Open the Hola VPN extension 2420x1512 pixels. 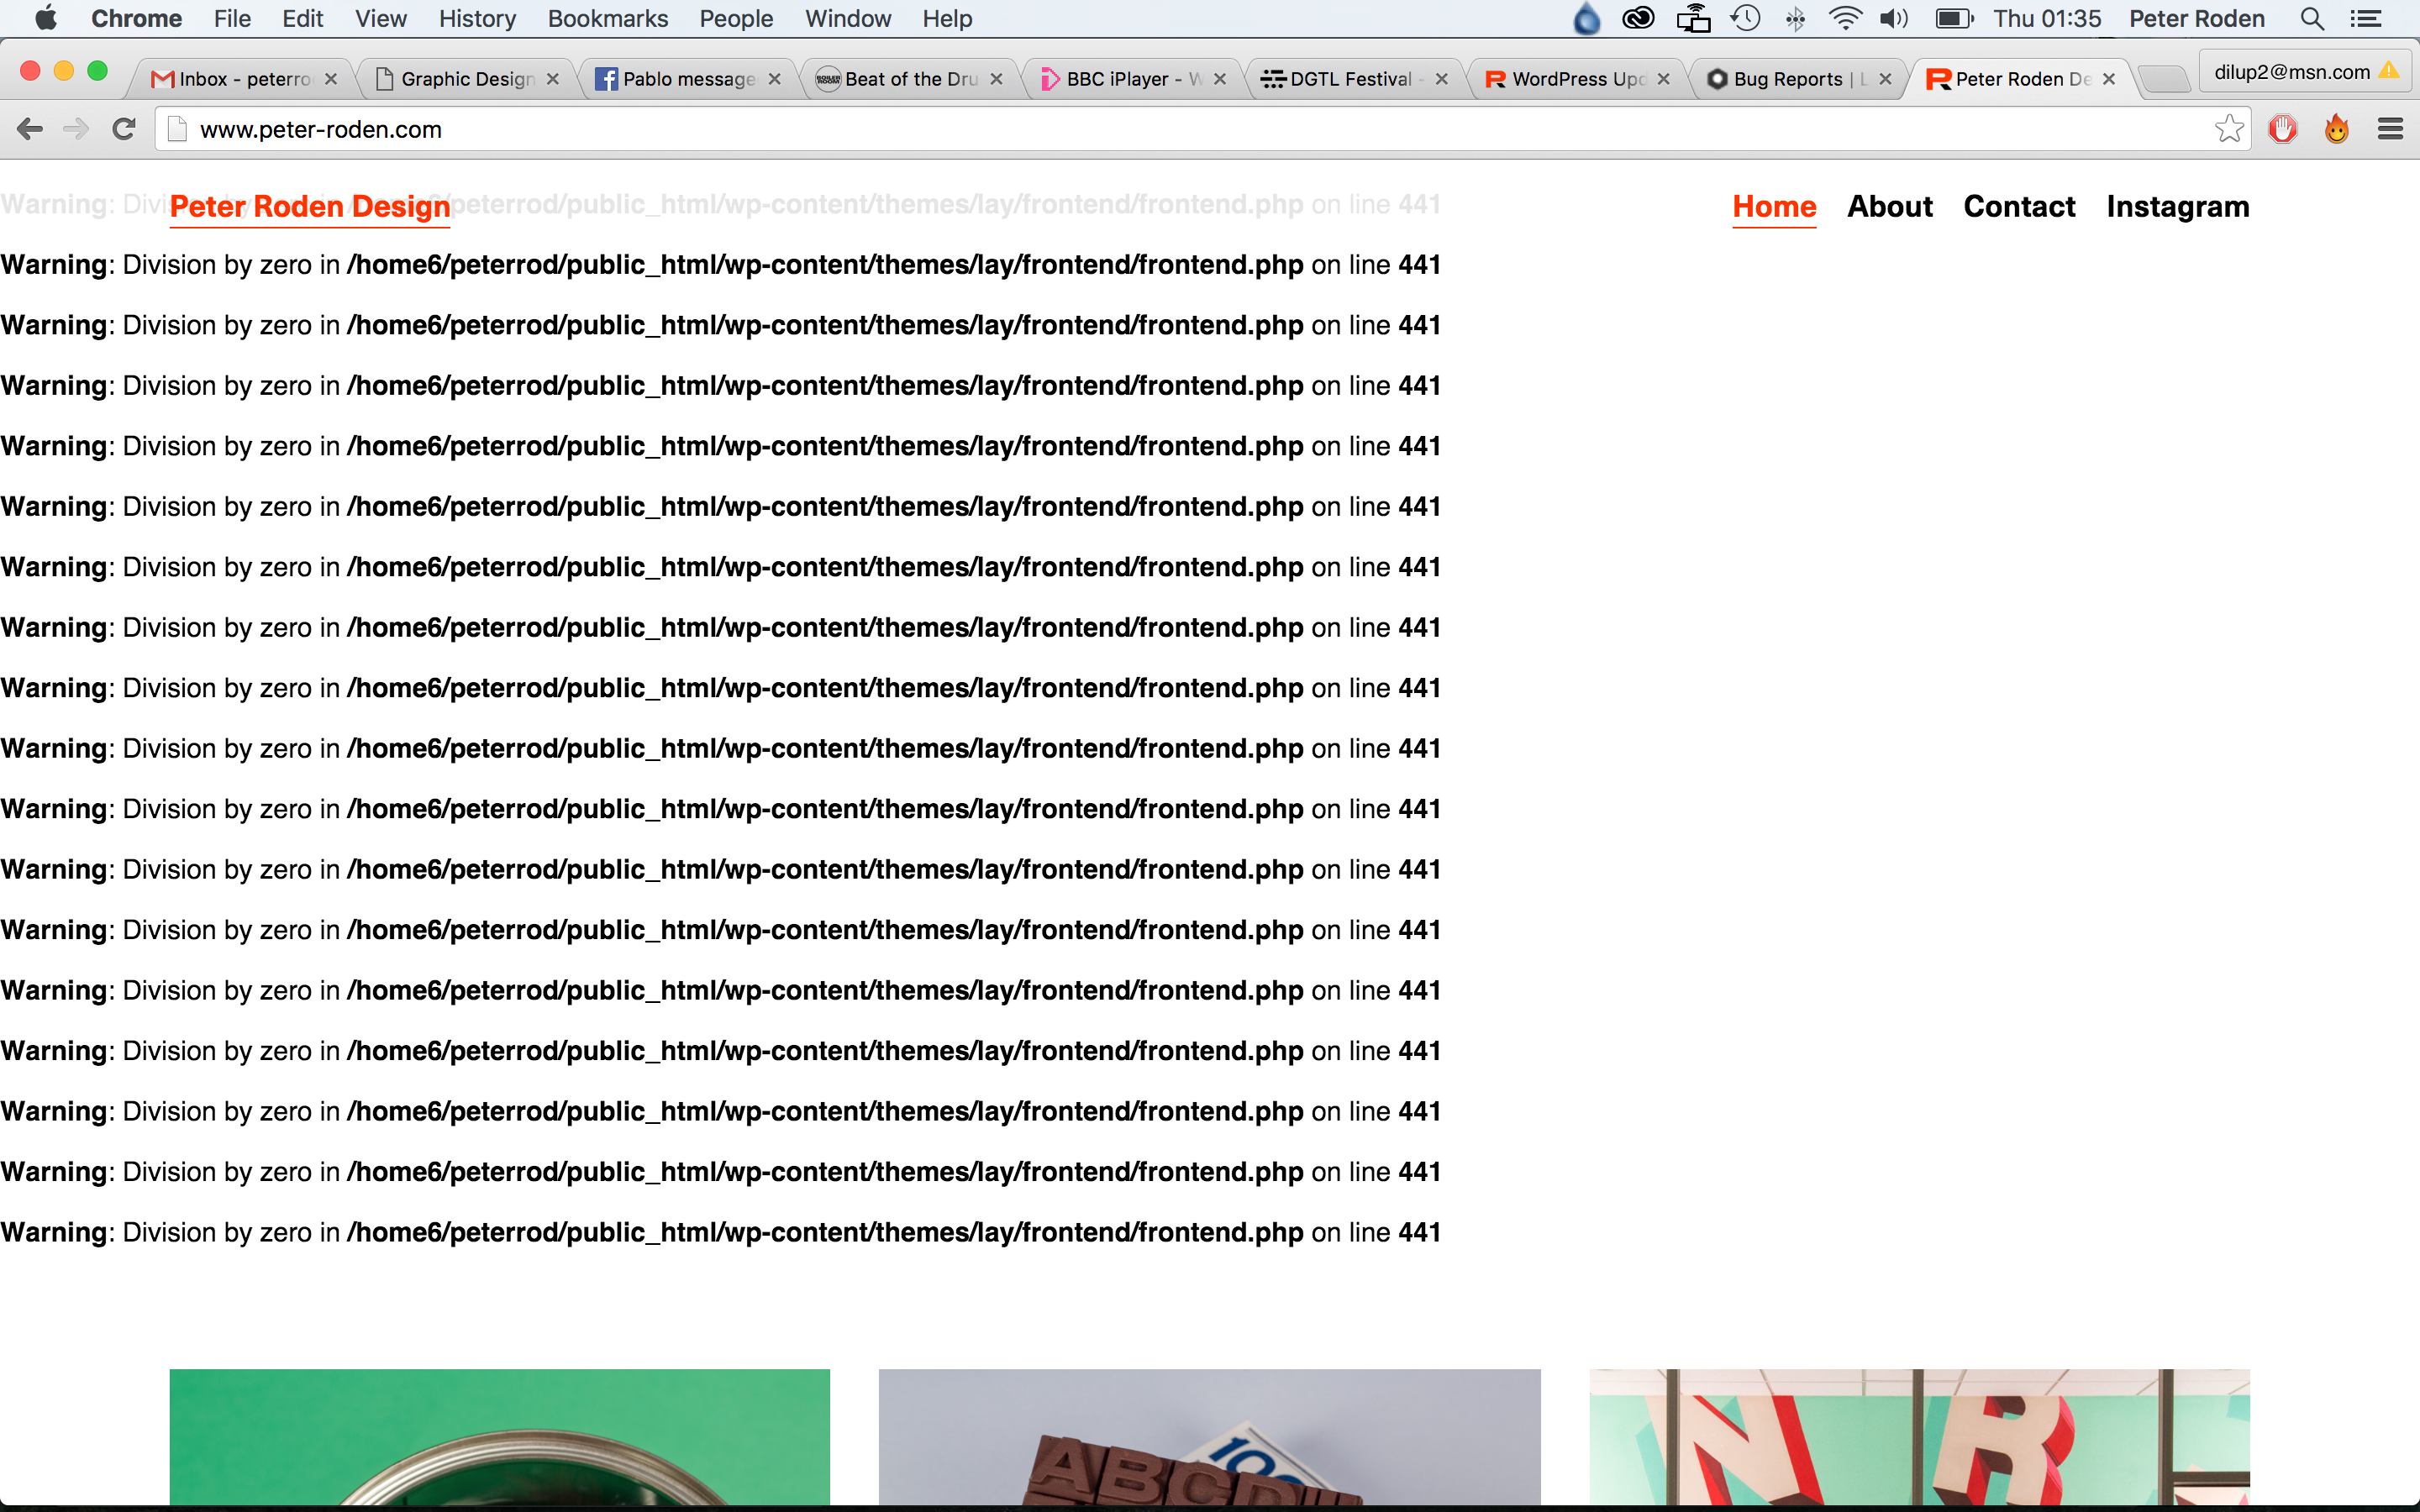pos(2337,128)
